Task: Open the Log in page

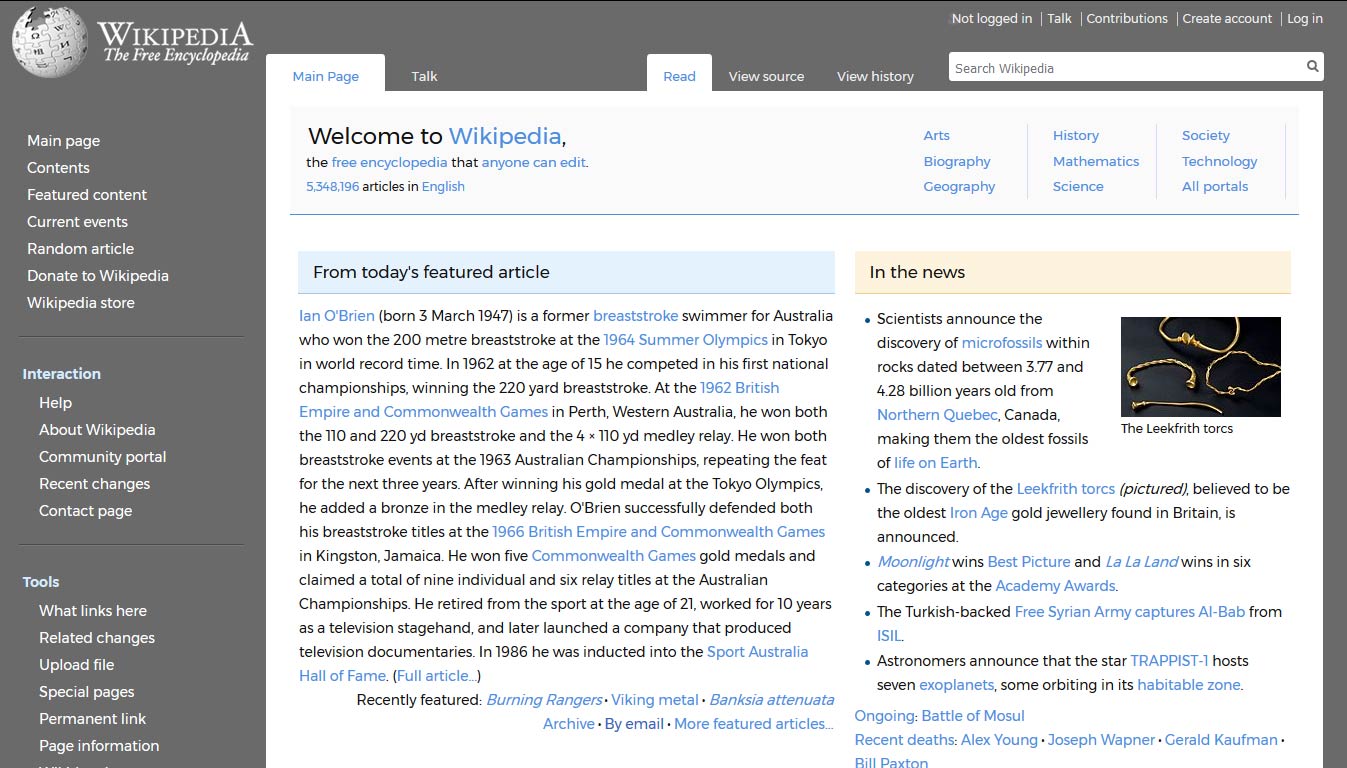Action: click(1304, 18)
